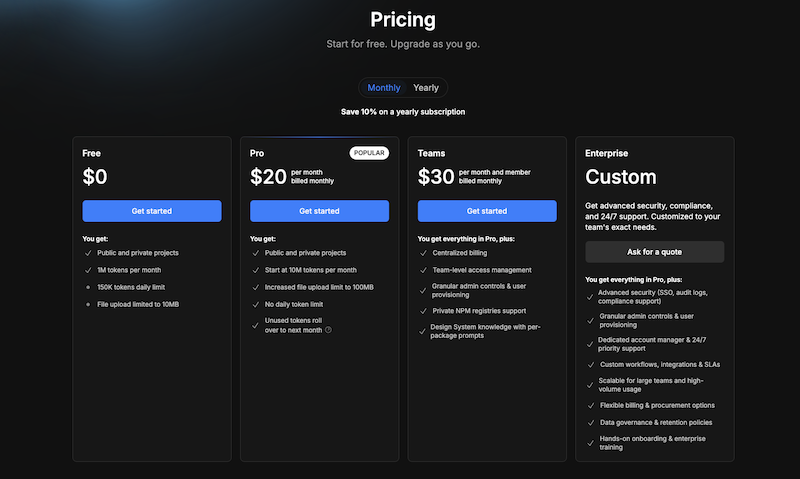Click the checkmark beside Custom workflows, integrations & SLAs
Screen dimensions: 800x479
(591, 365)
